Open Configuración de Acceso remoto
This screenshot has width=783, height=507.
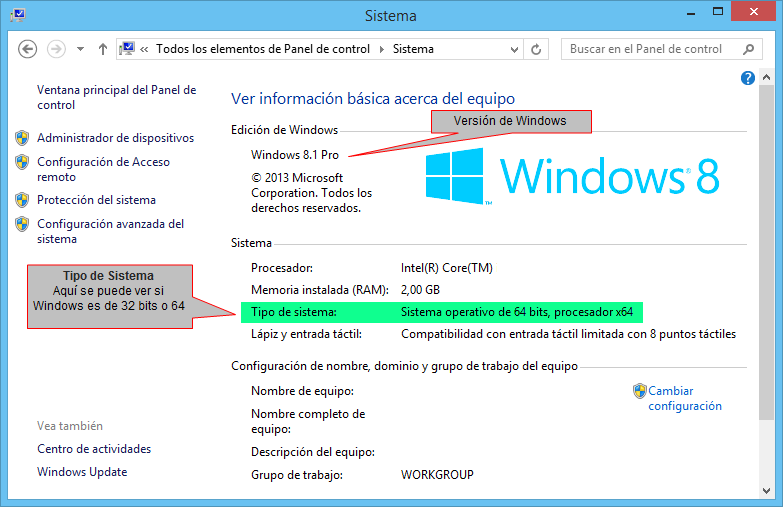tap(103, 169)
